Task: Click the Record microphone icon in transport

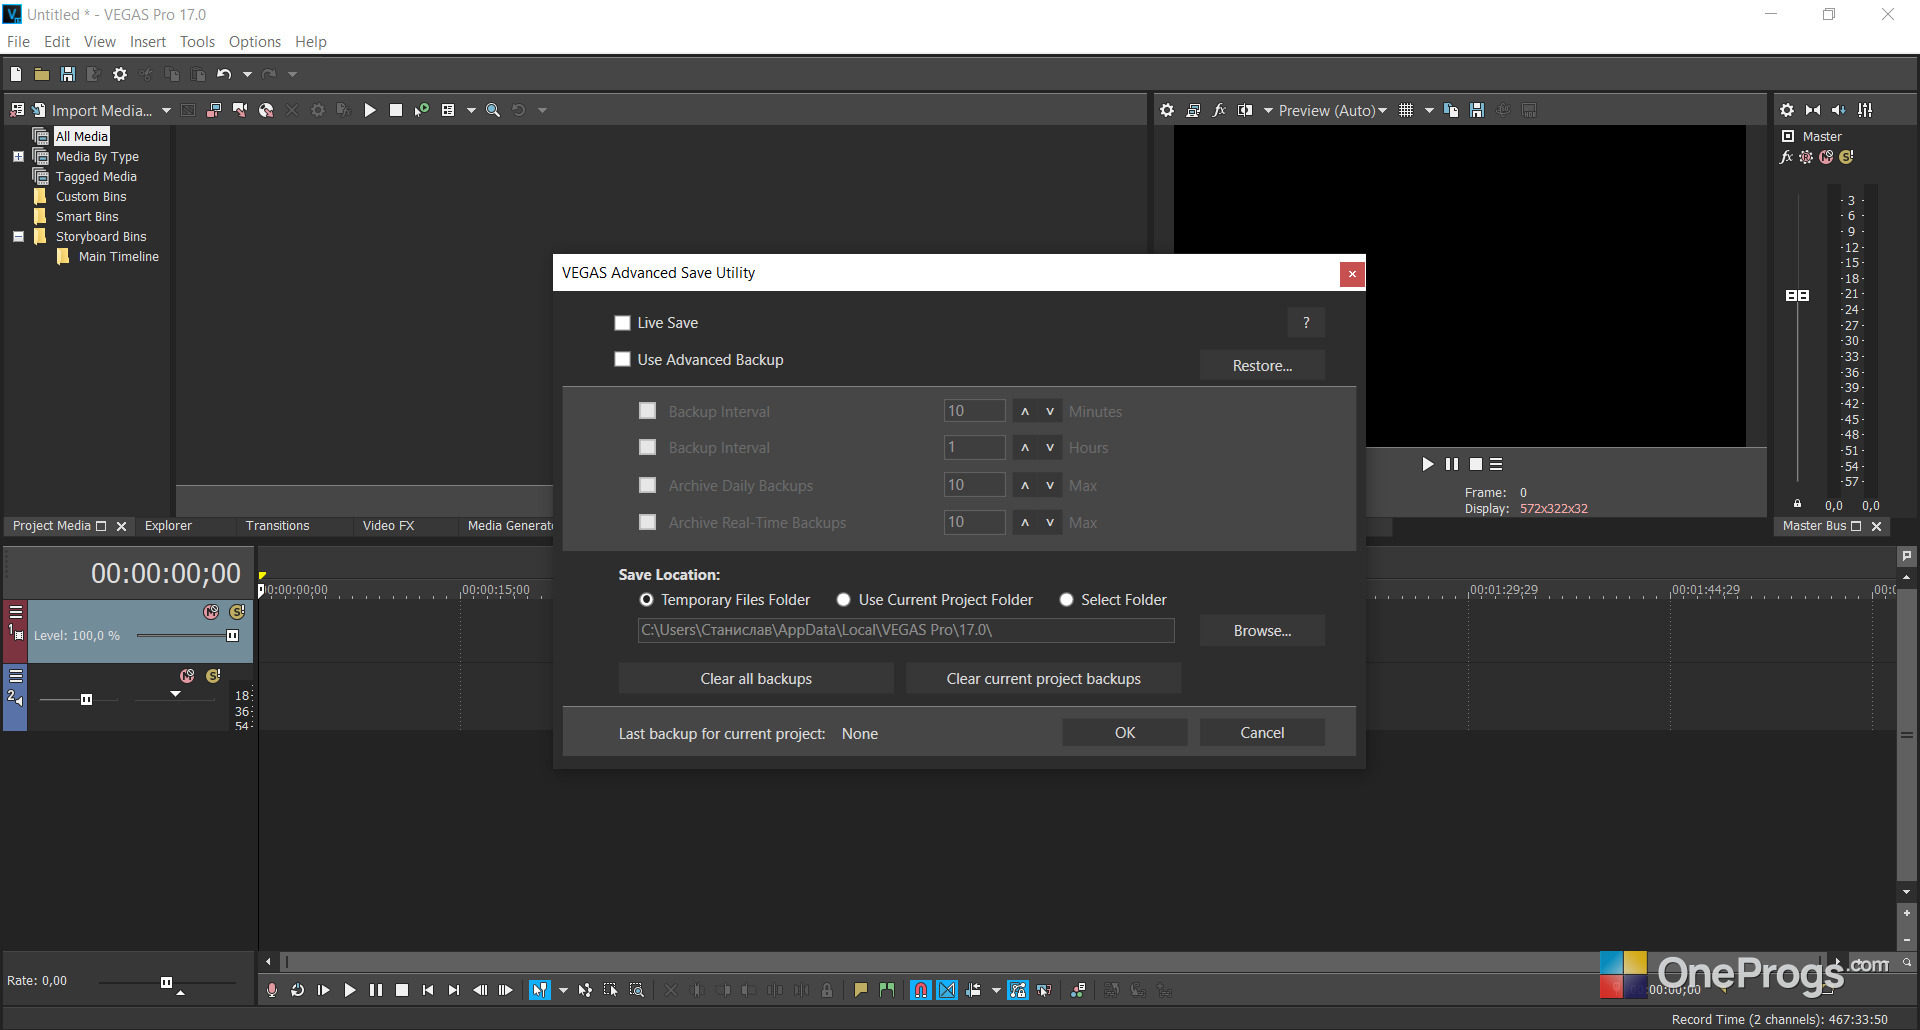Action: [x=272, y=990]
